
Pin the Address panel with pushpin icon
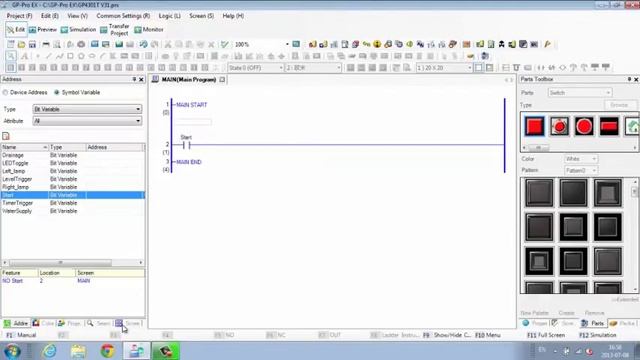pos(134,79)
